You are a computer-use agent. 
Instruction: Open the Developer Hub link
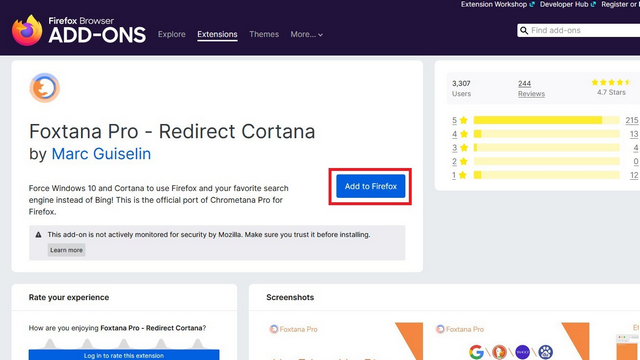(568, 4)
